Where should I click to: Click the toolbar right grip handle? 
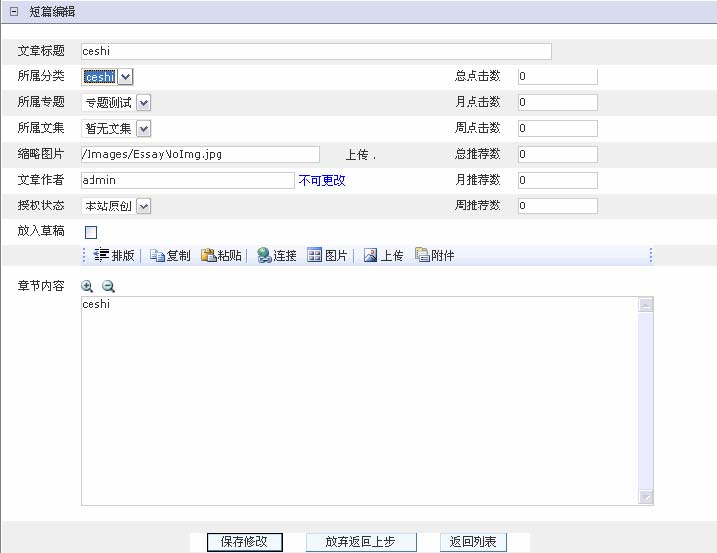point(651,255)
